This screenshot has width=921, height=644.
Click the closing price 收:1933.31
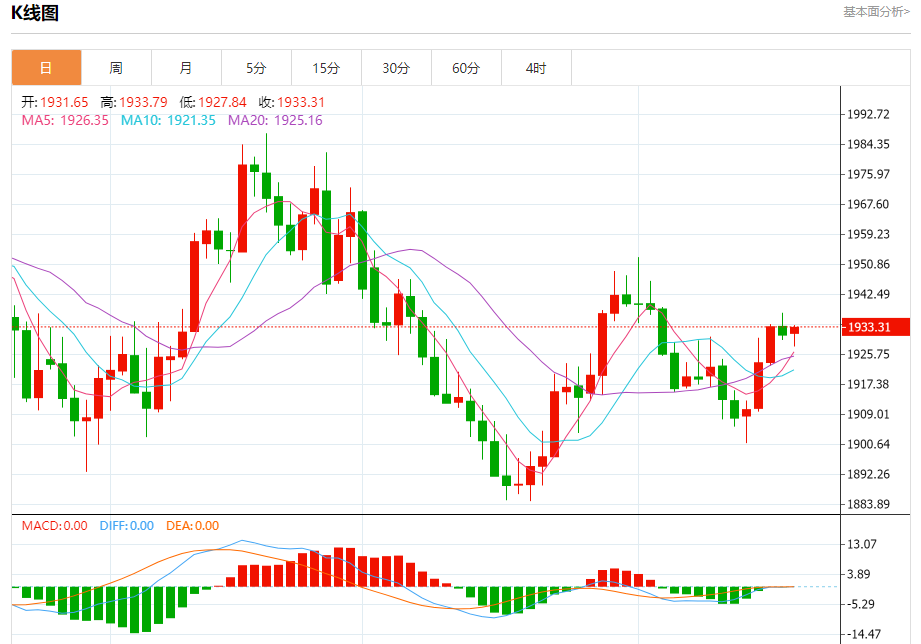292,102
